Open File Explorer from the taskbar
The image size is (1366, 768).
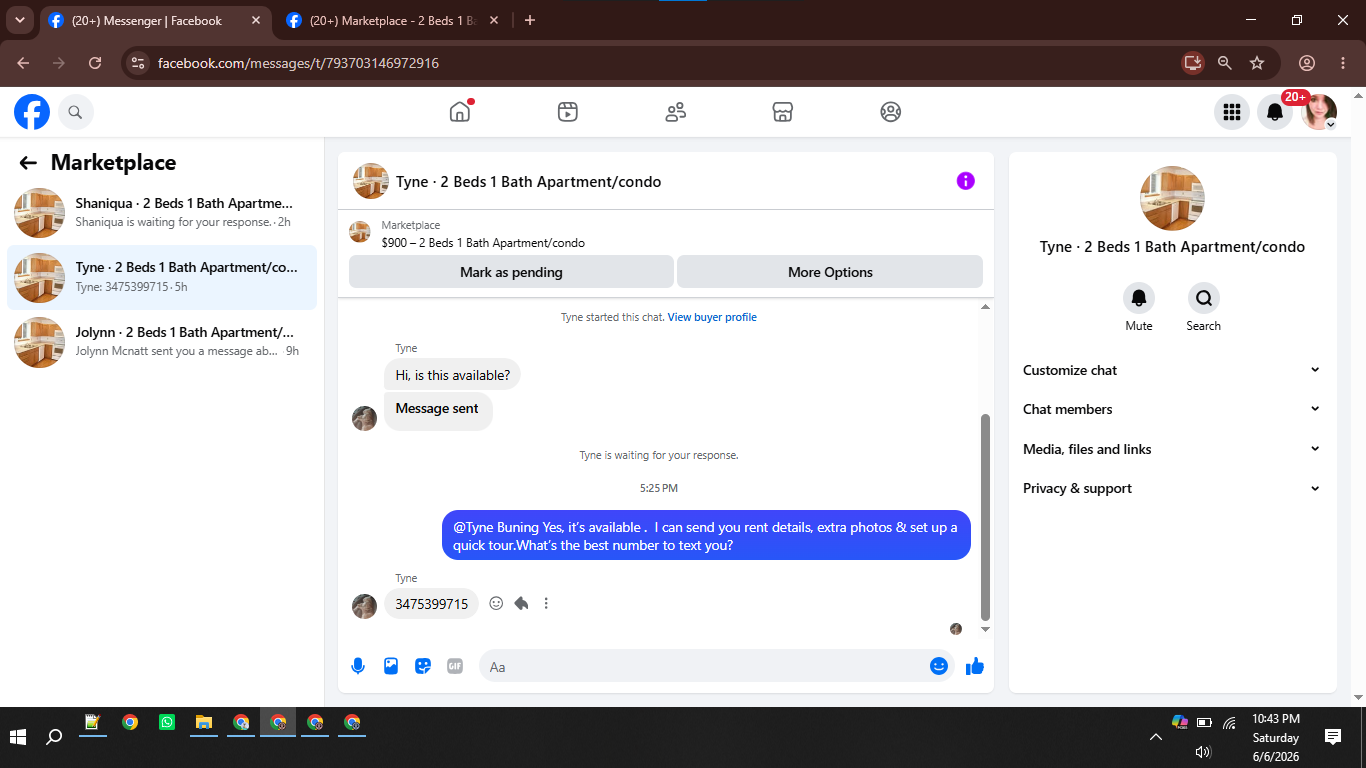(203, 722)
